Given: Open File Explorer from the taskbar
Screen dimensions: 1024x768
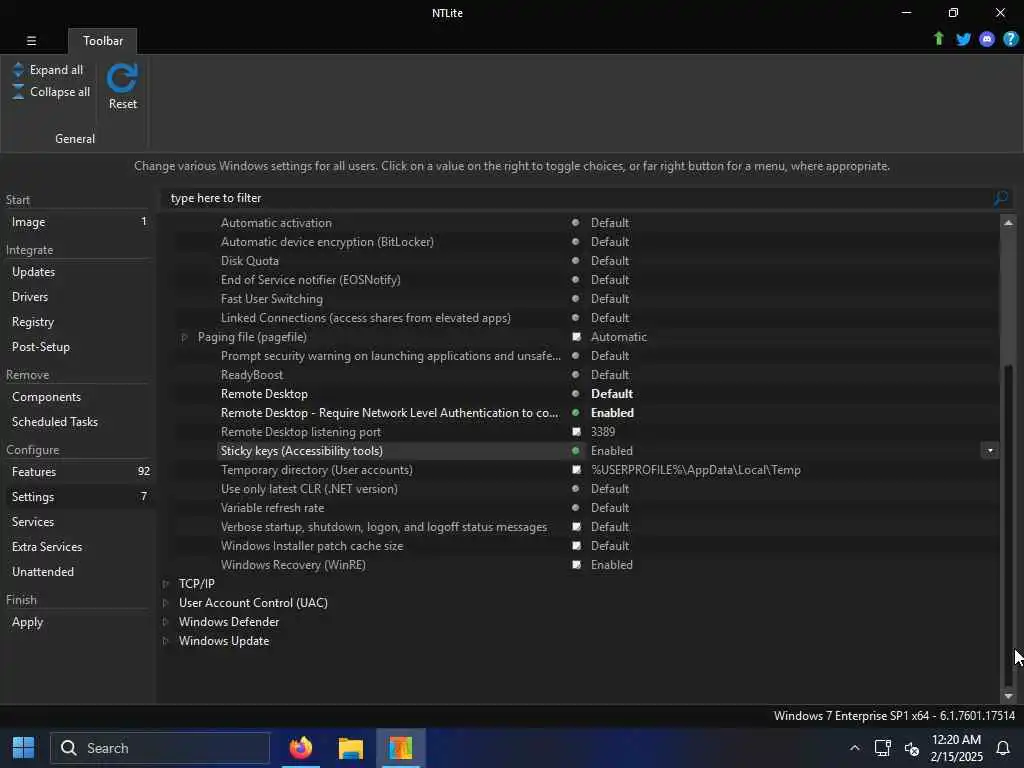Looking at the screenshot, I should (x=351, y=748).
